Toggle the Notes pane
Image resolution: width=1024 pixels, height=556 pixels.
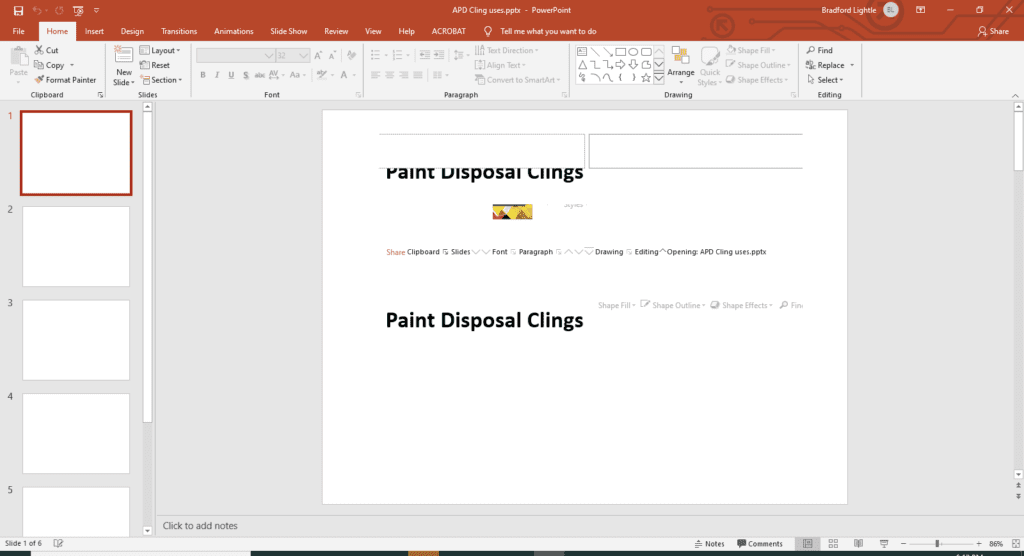click(x=709, y=544)
